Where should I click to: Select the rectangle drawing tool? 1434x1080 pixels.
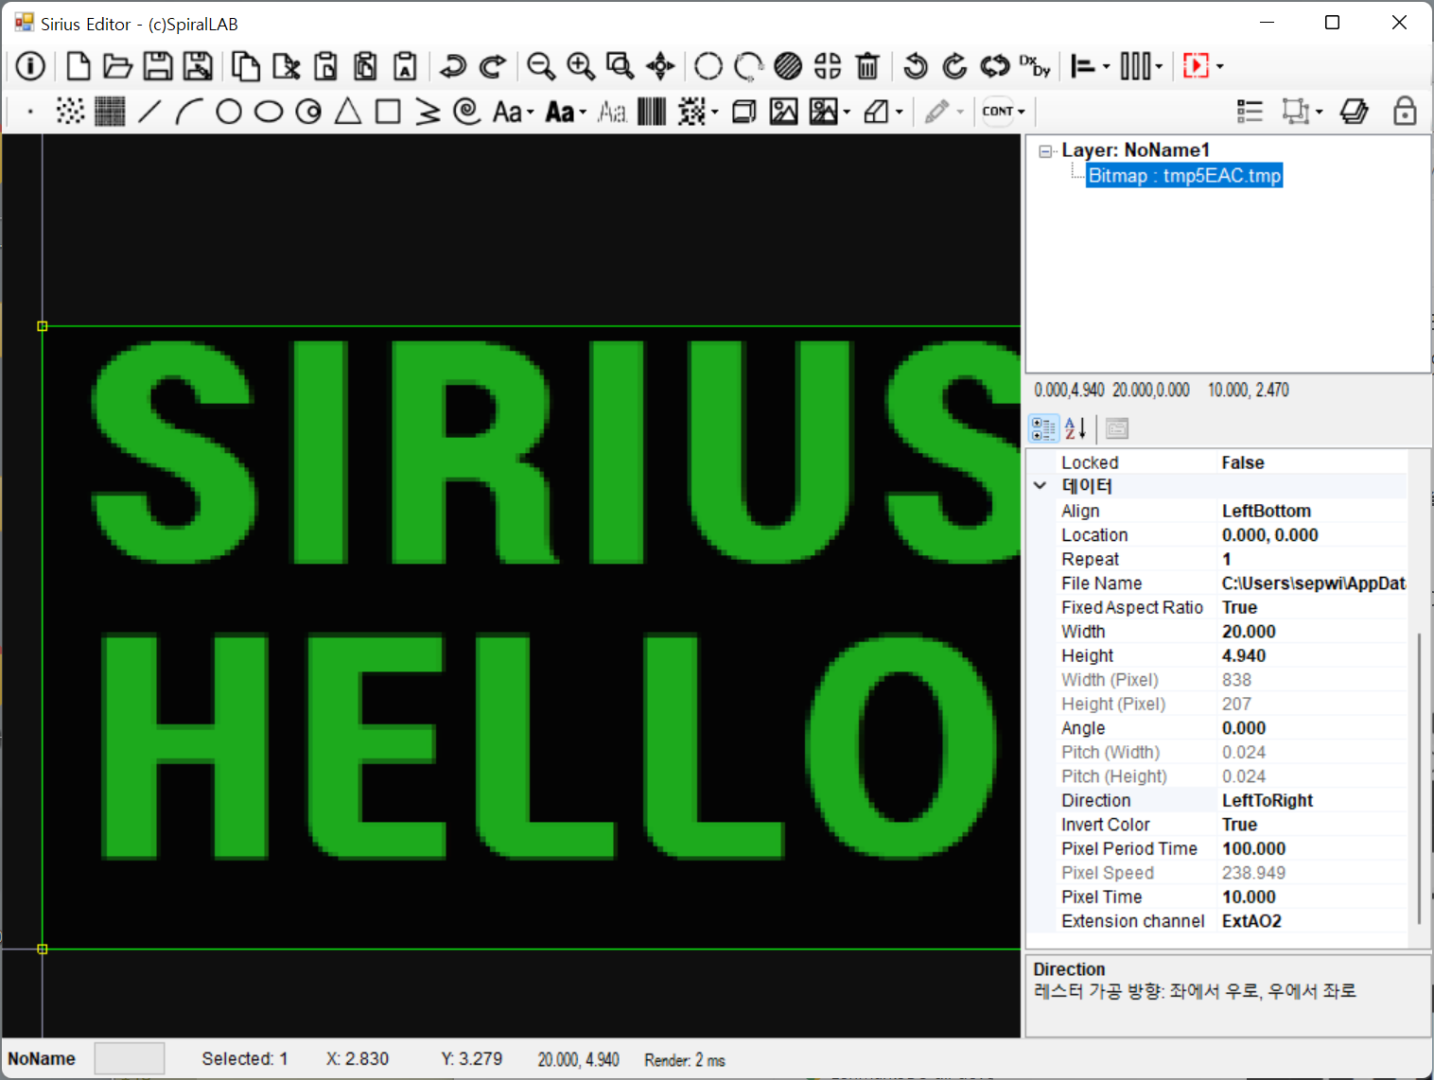(x=388, y=111)
